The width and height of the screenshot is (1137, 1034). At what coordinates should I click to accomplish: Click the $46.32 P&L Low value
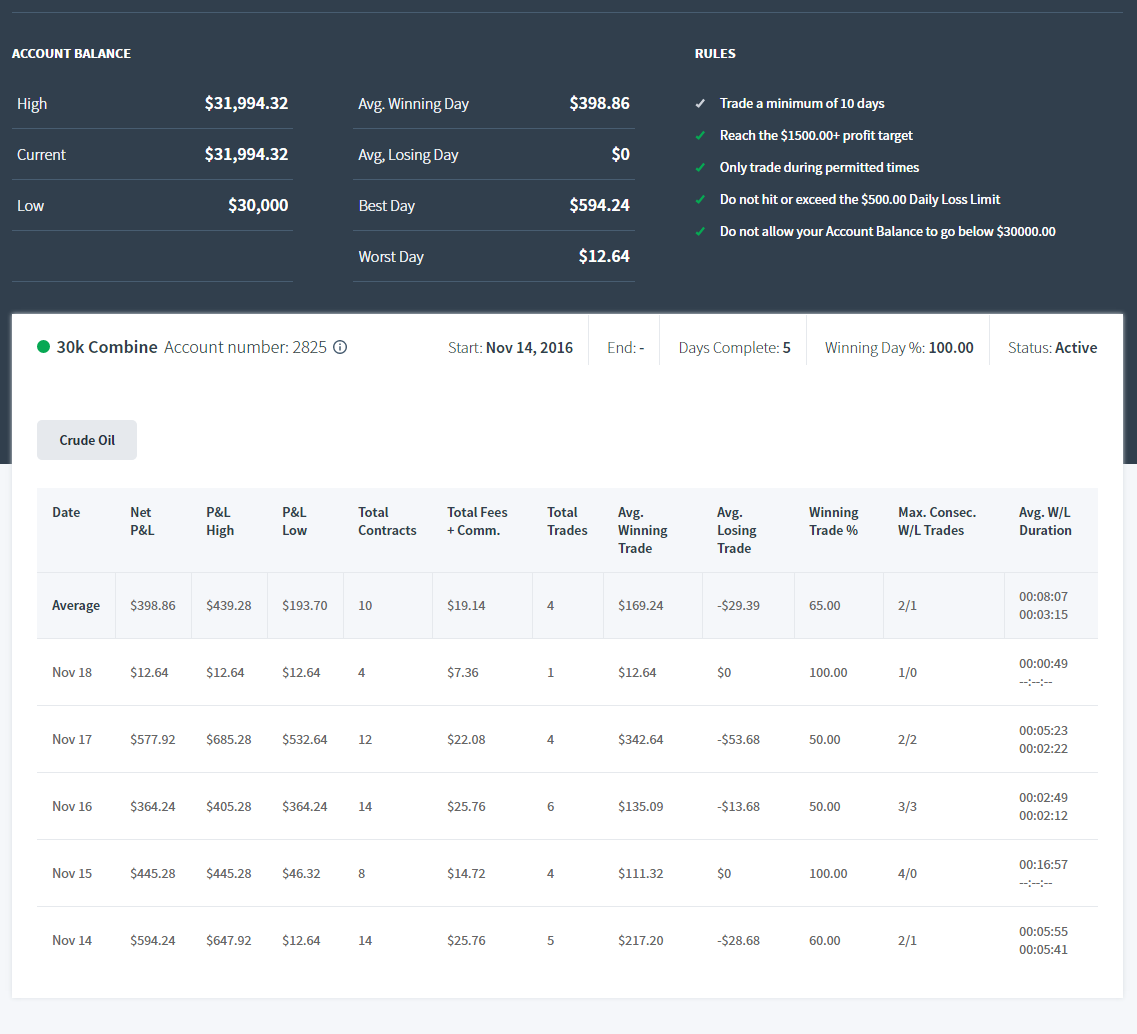tap(301, 874)
